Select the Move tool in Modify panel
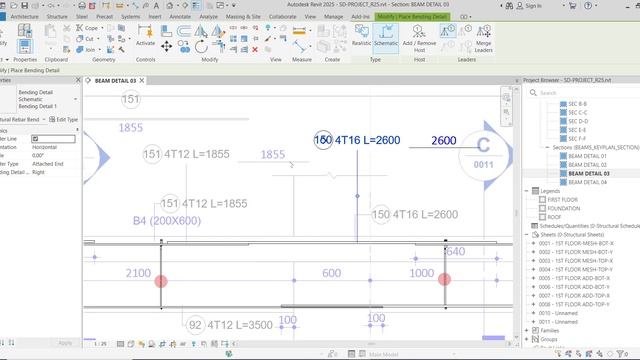This screenshot has height=360, width=640. 167,46
